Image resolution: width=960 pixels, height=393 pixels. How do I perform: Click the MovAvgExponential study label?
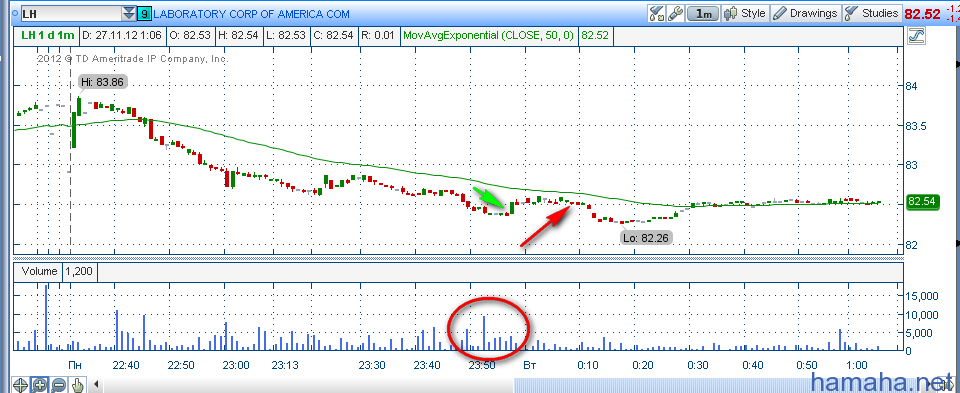[488, 36]
